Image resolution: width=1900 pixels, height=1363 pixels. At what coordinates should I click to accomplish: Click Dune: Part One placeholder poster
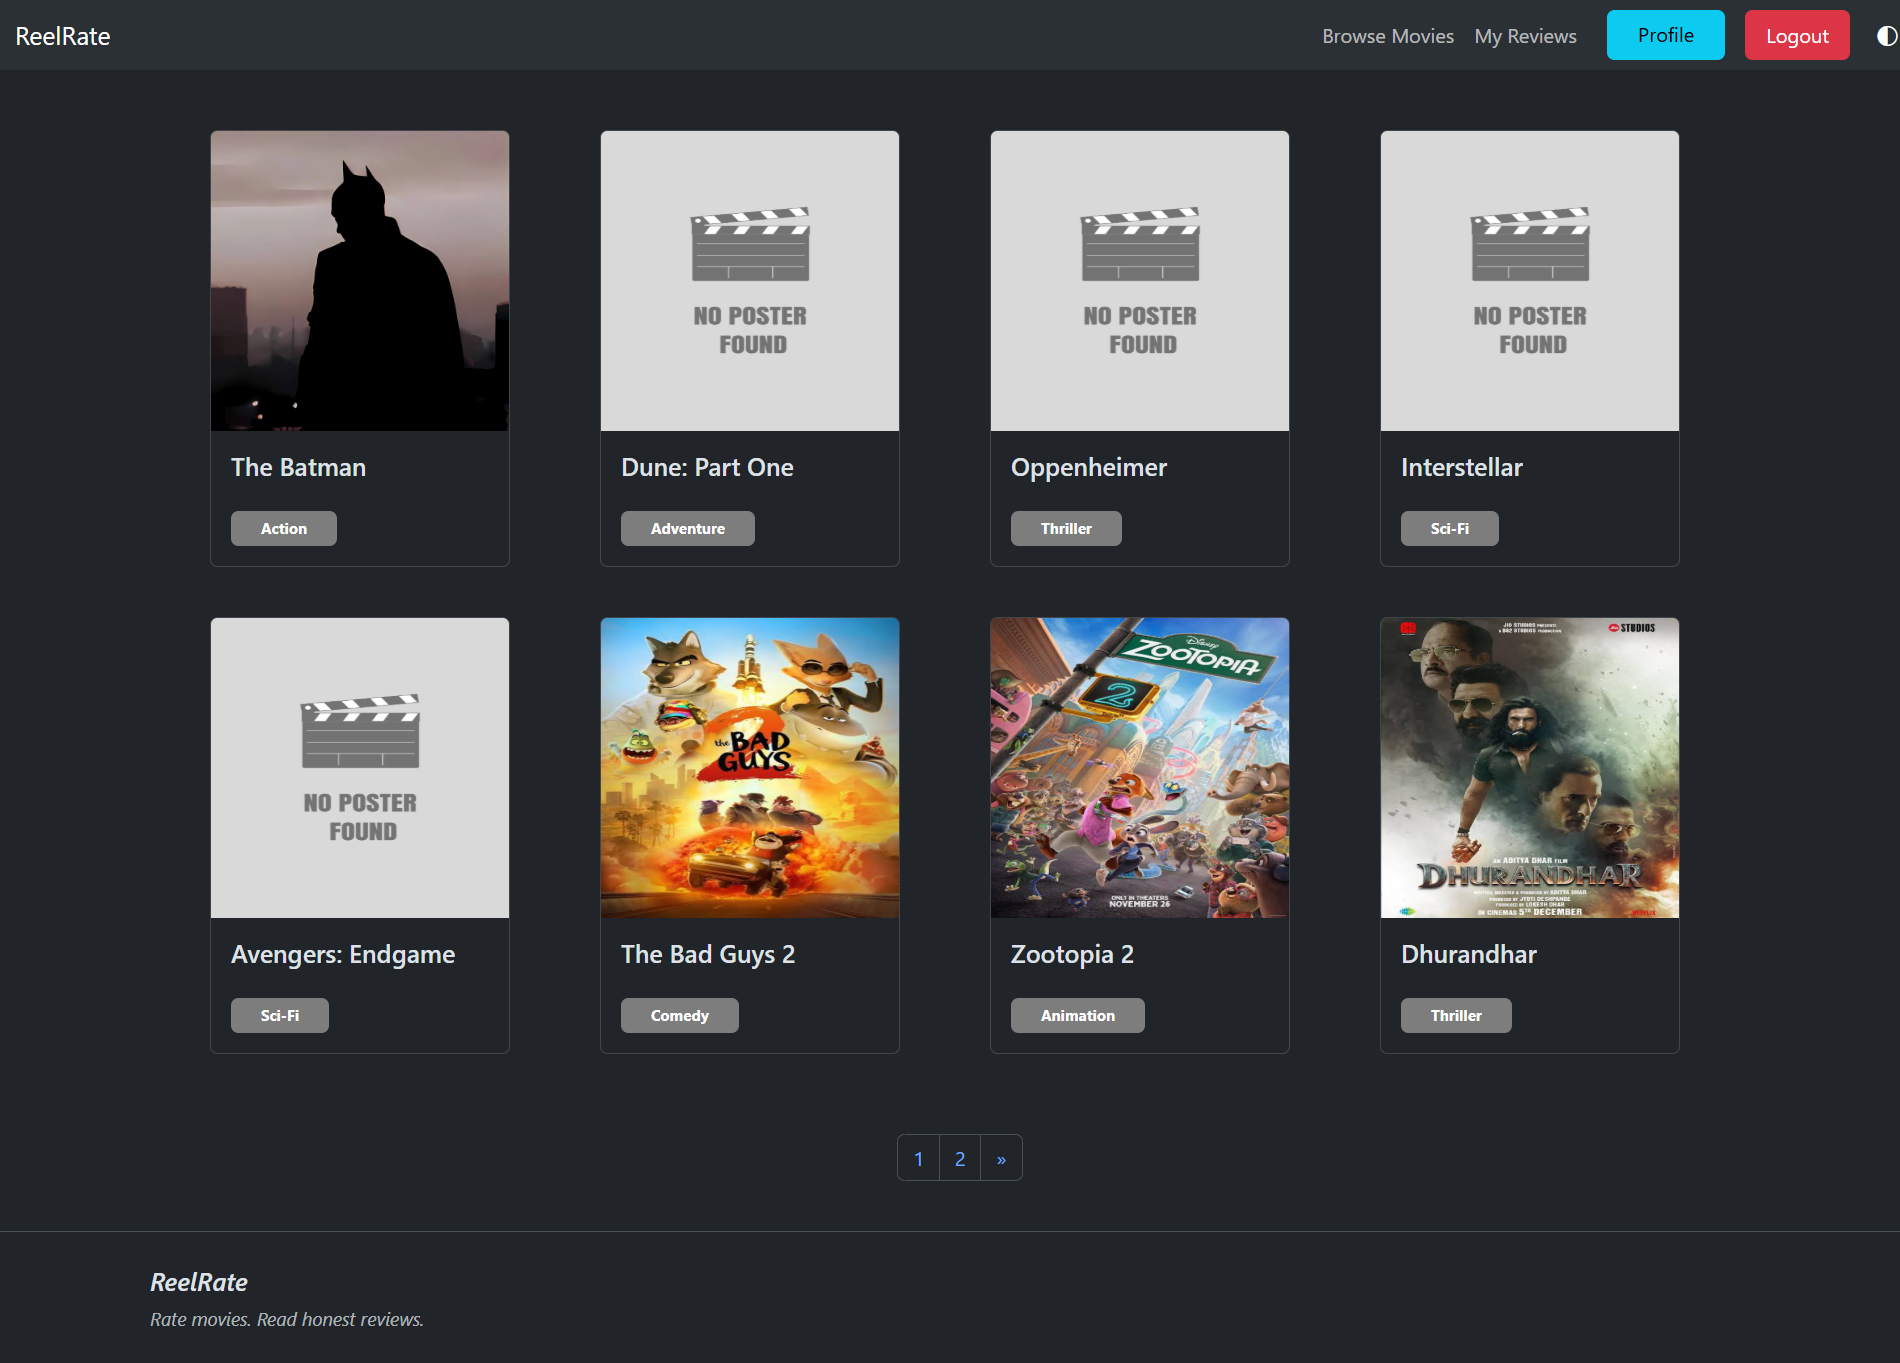point(750,281)
